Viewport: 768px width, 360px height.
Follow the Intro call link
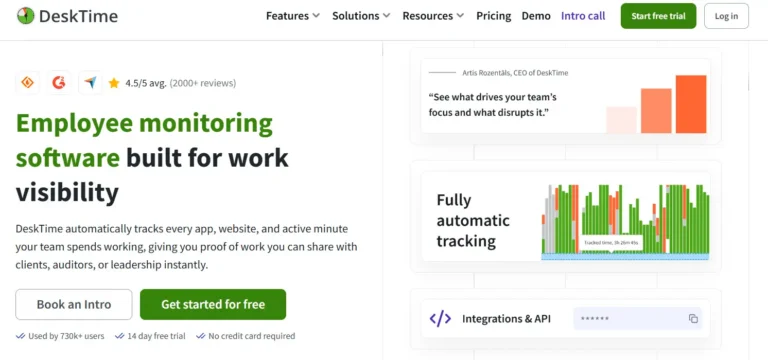tap(583, 16)
